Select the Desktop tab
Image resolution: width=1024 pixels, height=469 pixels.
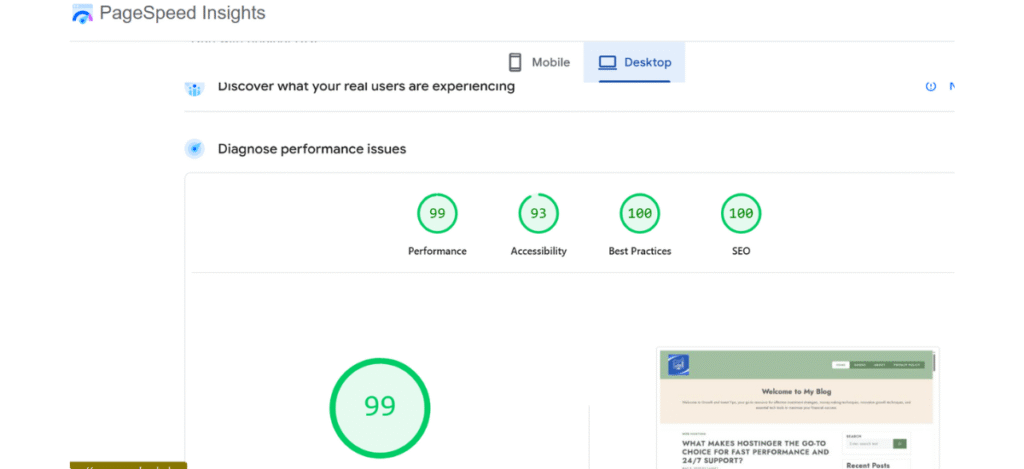(634, 62)
